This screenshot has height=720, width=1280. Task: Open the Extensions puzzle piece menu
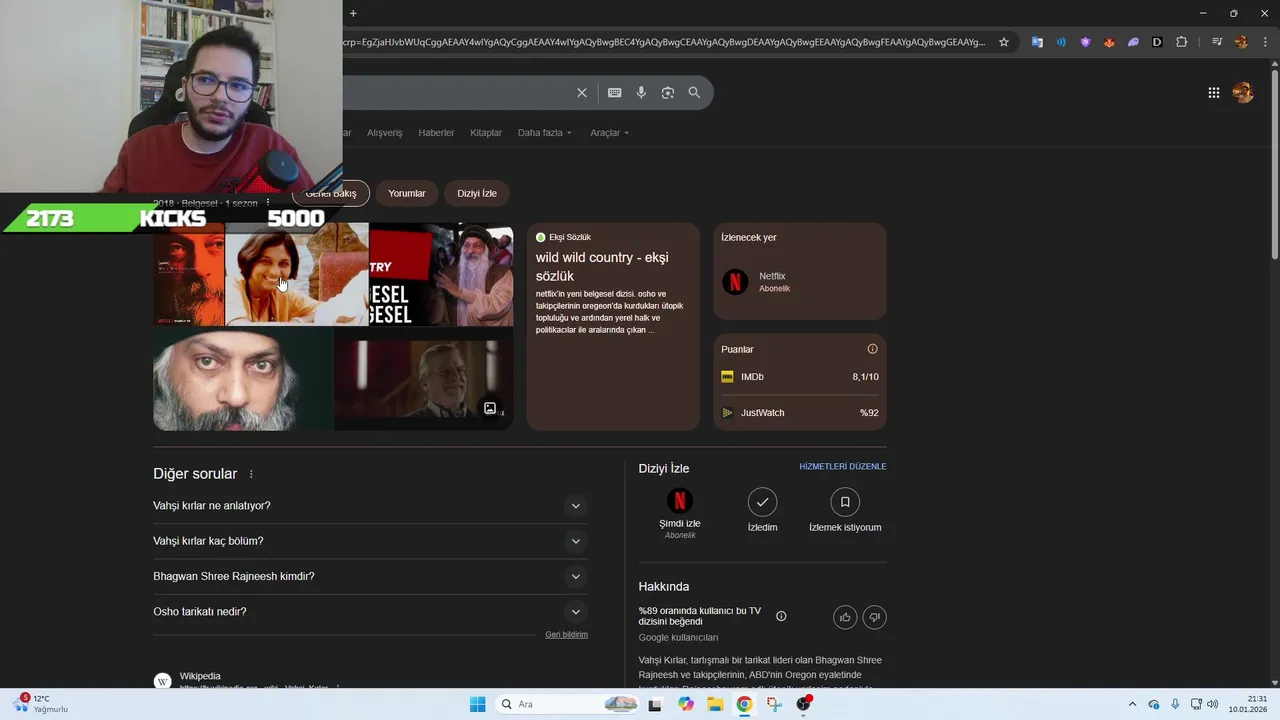coord(1182,42)
